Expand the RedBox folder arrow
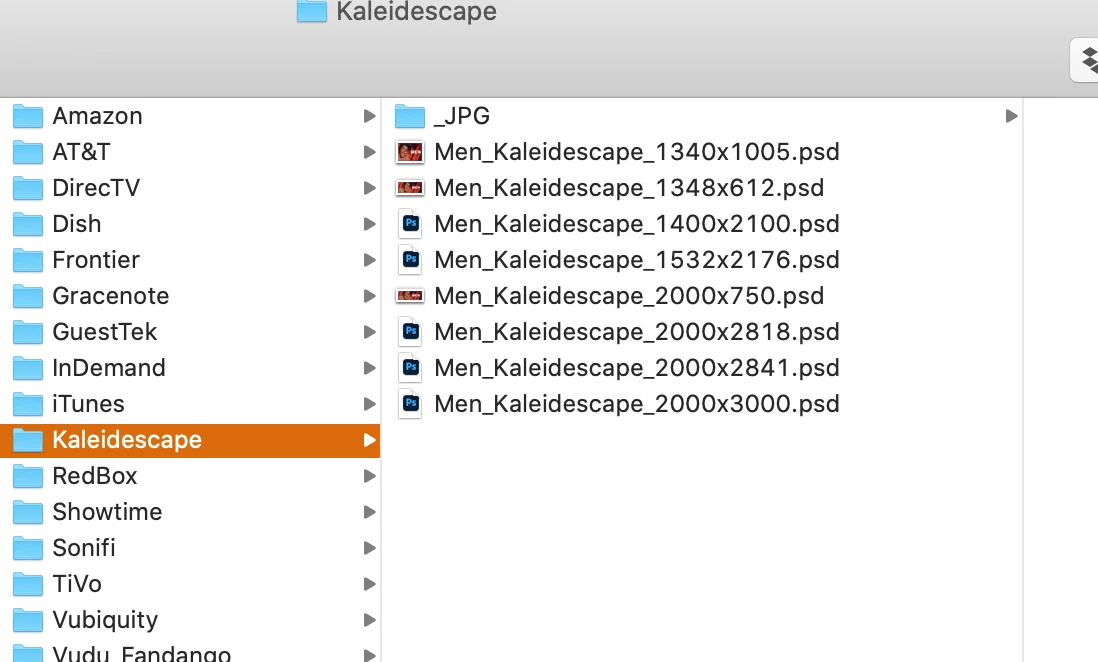 click(369, 476)
